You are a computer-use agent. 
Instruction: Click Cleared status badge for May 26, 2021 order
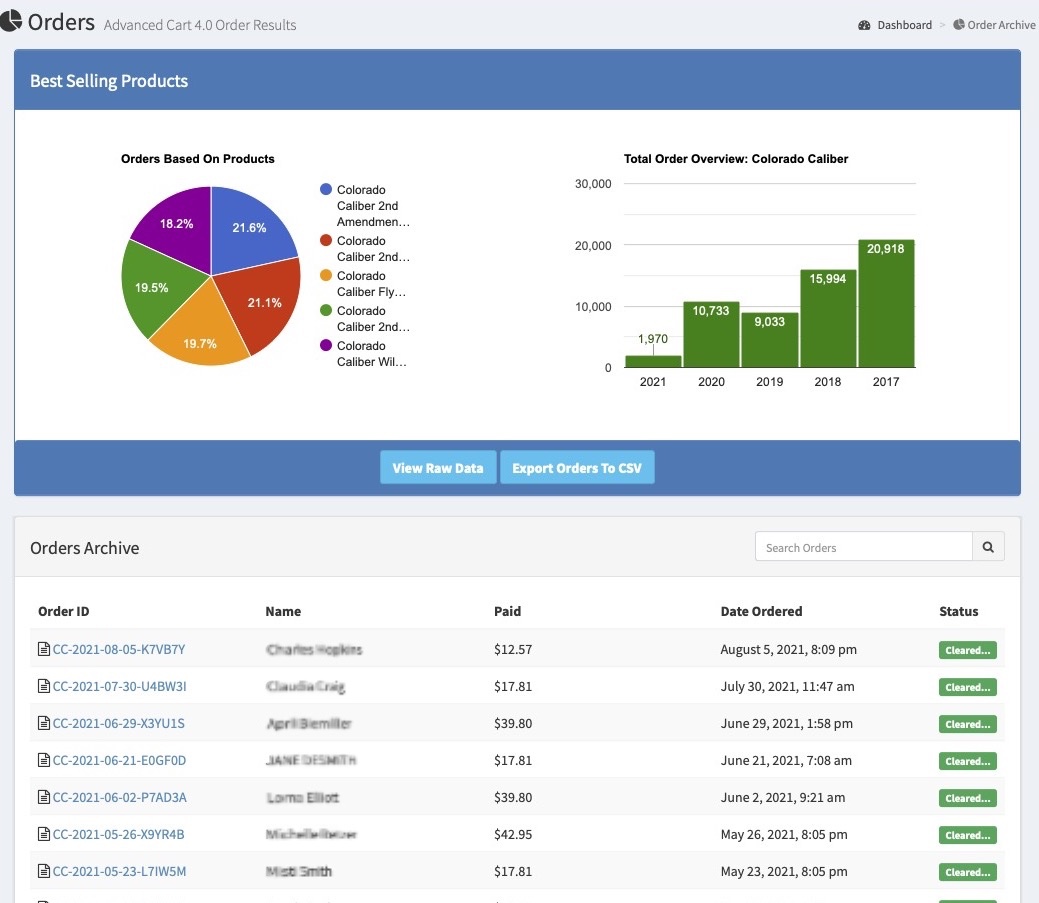point(967,835)
